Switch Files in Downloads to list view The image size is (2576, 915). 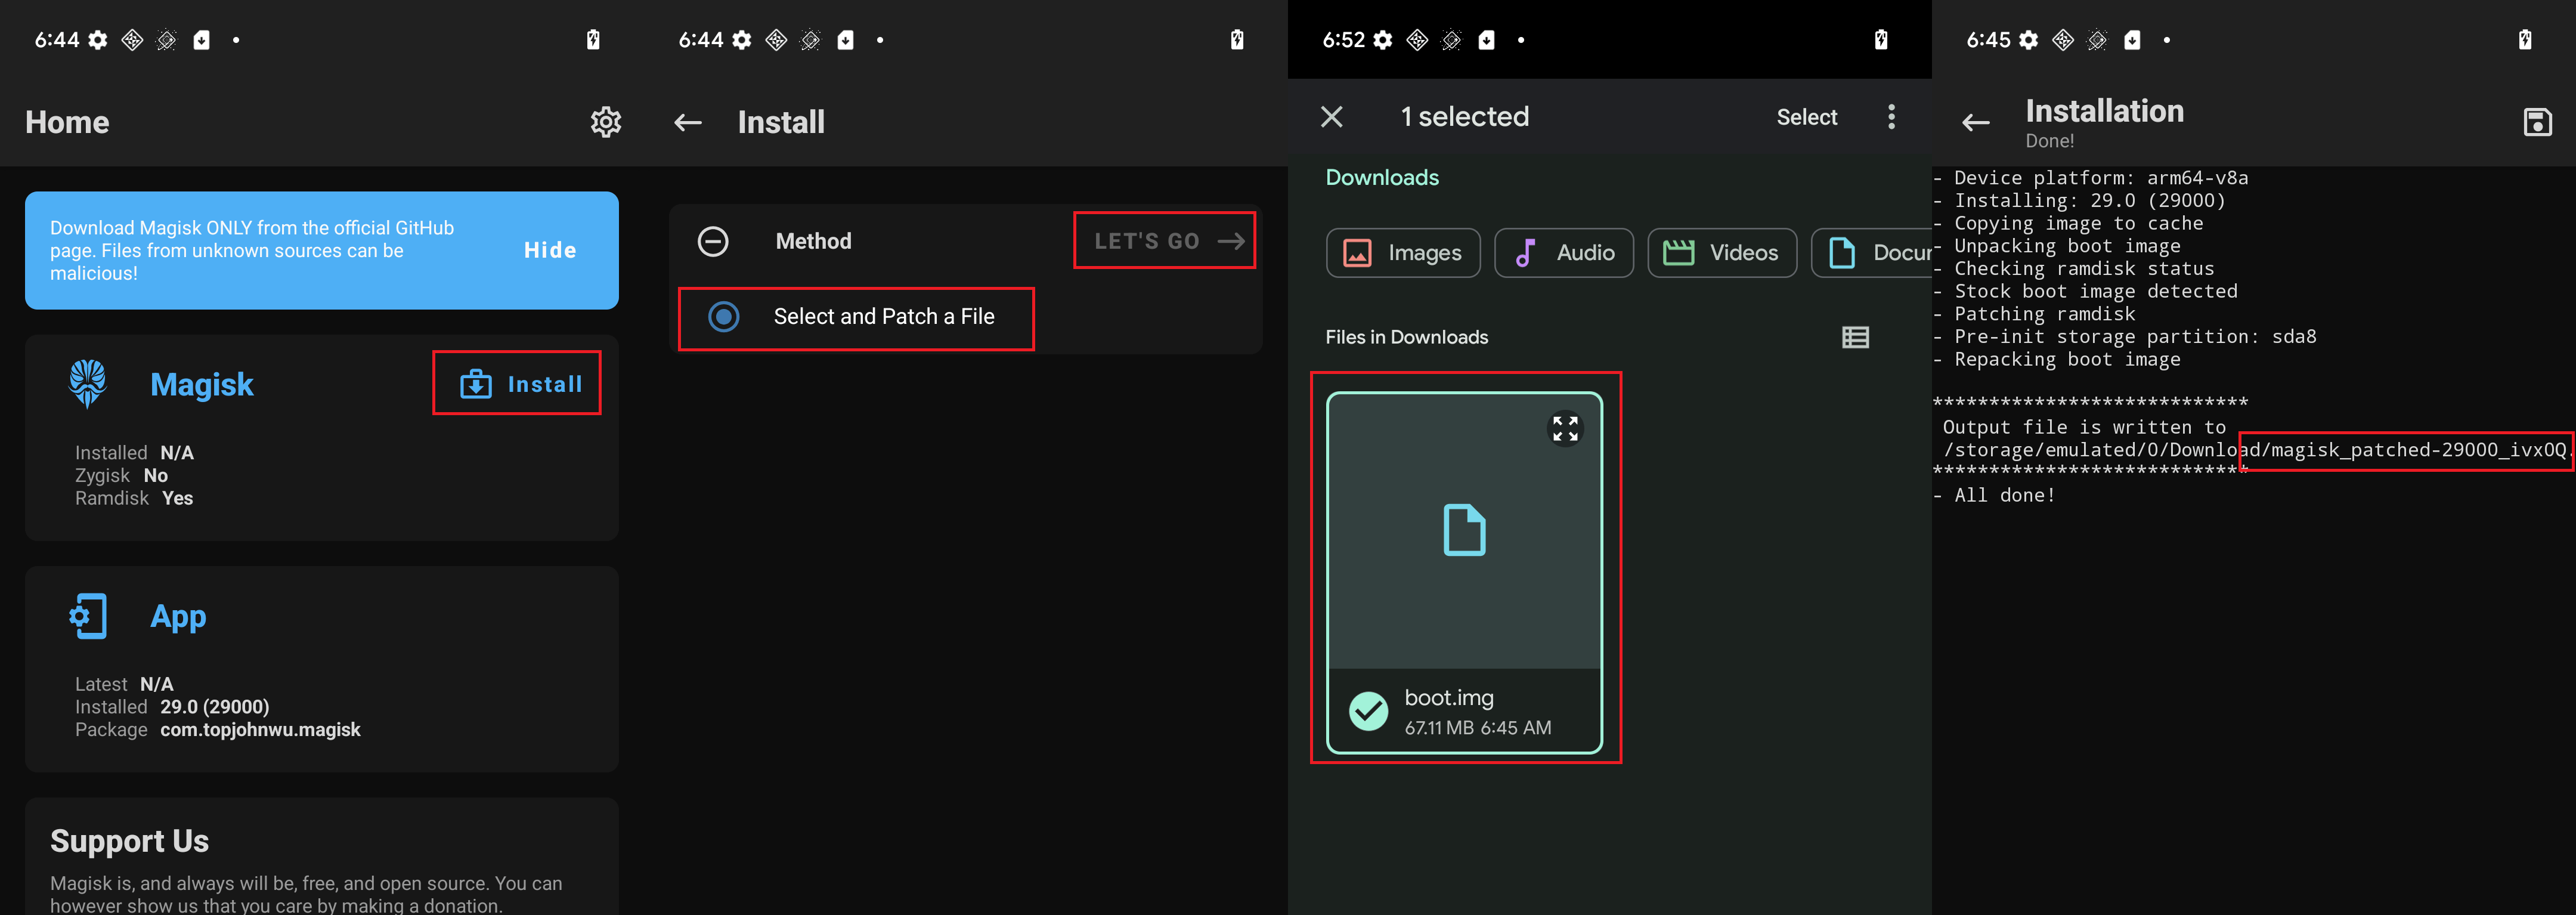(1856, 337)
